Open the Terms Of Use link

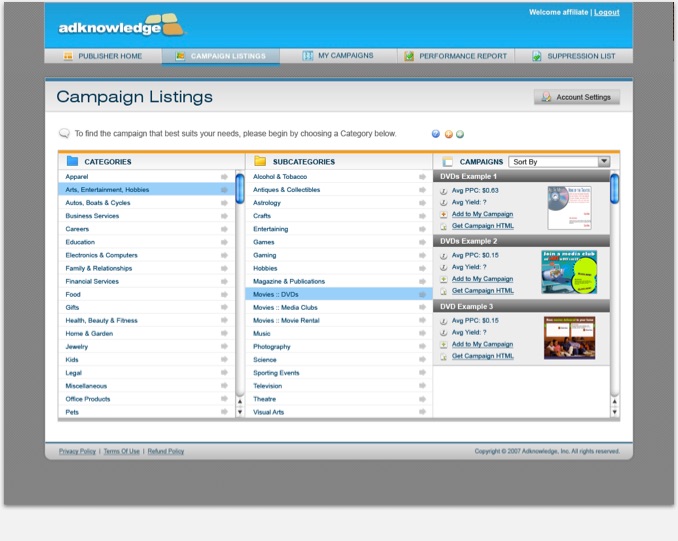point(122,451)
